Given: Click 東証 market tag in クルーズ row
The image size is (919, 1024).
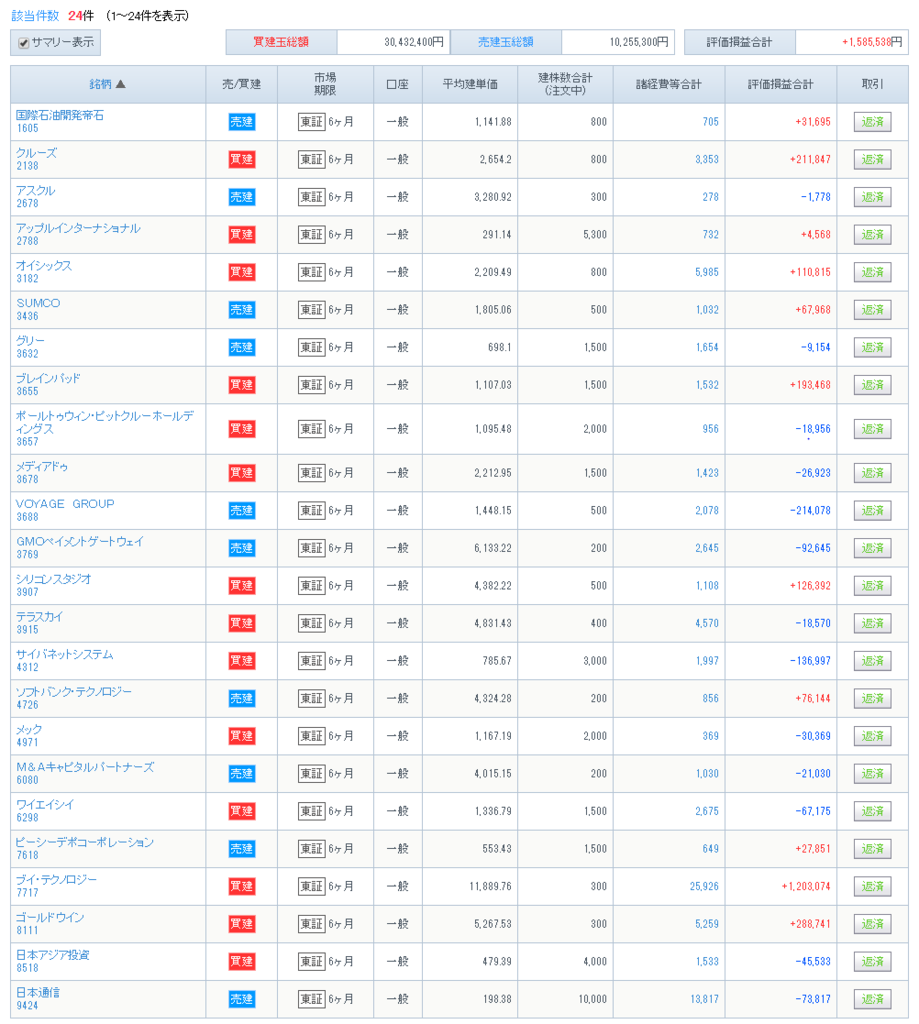Looking at the screenshot, I should (x=312, y=159).
